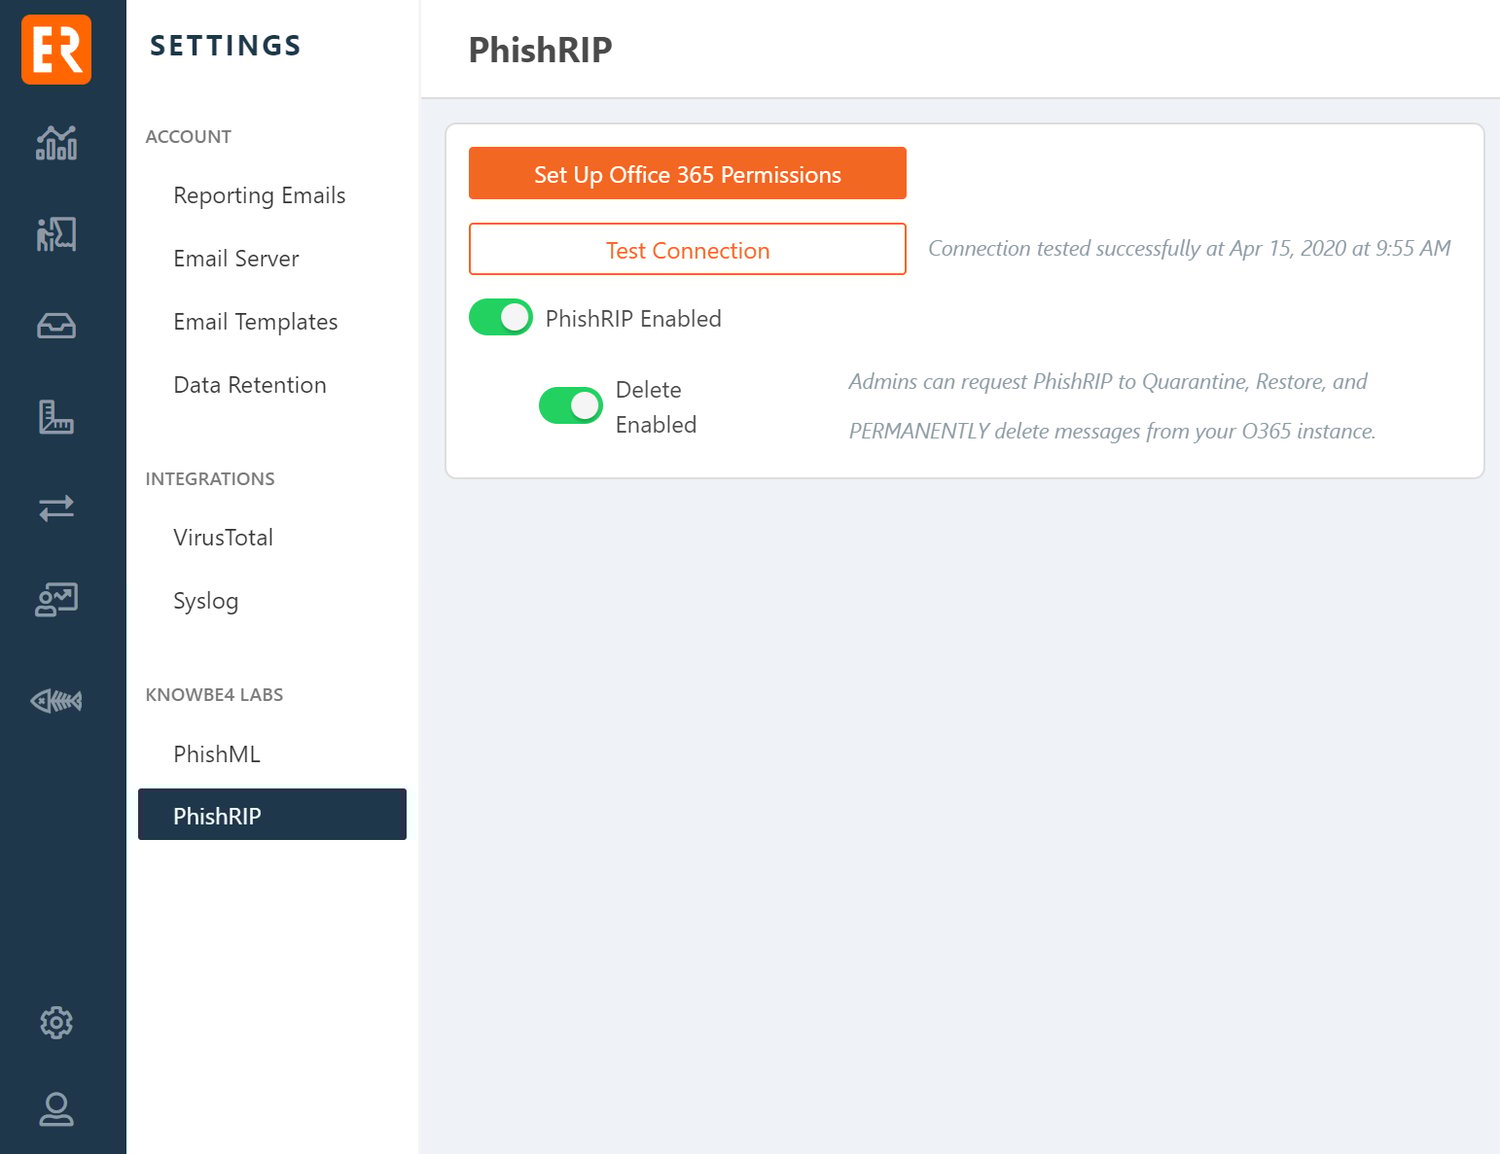
Task: Disable the PhishRIP Enabled toggle
Action: tap(500, 316)
